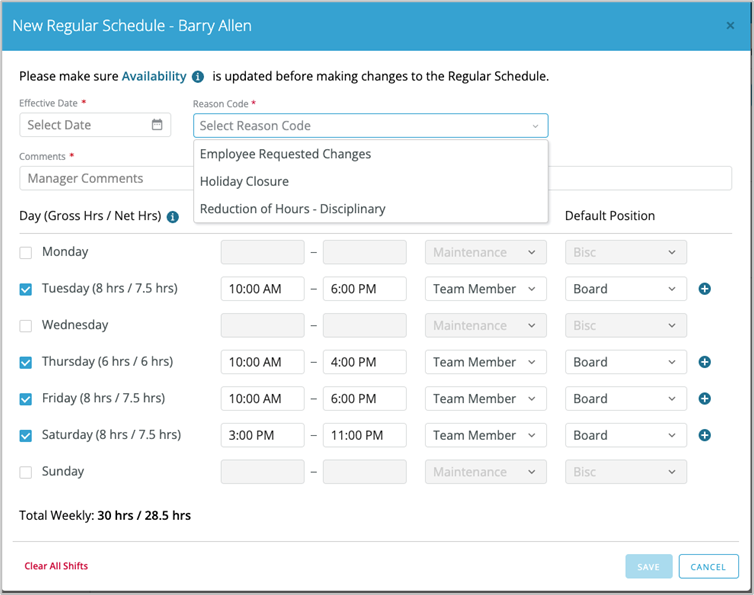Screen dimensions: 754x595
Task: Uncheck the Tuesday schedule checkbox
Action: 26,289
